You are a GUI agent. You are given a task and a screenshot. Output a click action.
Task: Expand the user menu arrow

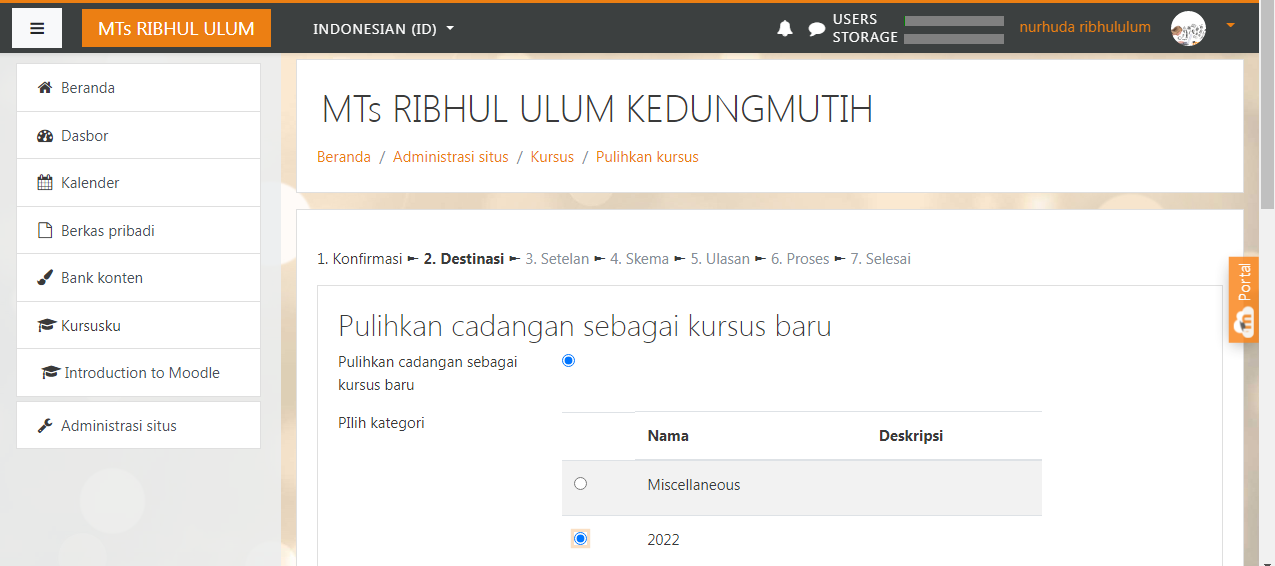pos(1230,25)
